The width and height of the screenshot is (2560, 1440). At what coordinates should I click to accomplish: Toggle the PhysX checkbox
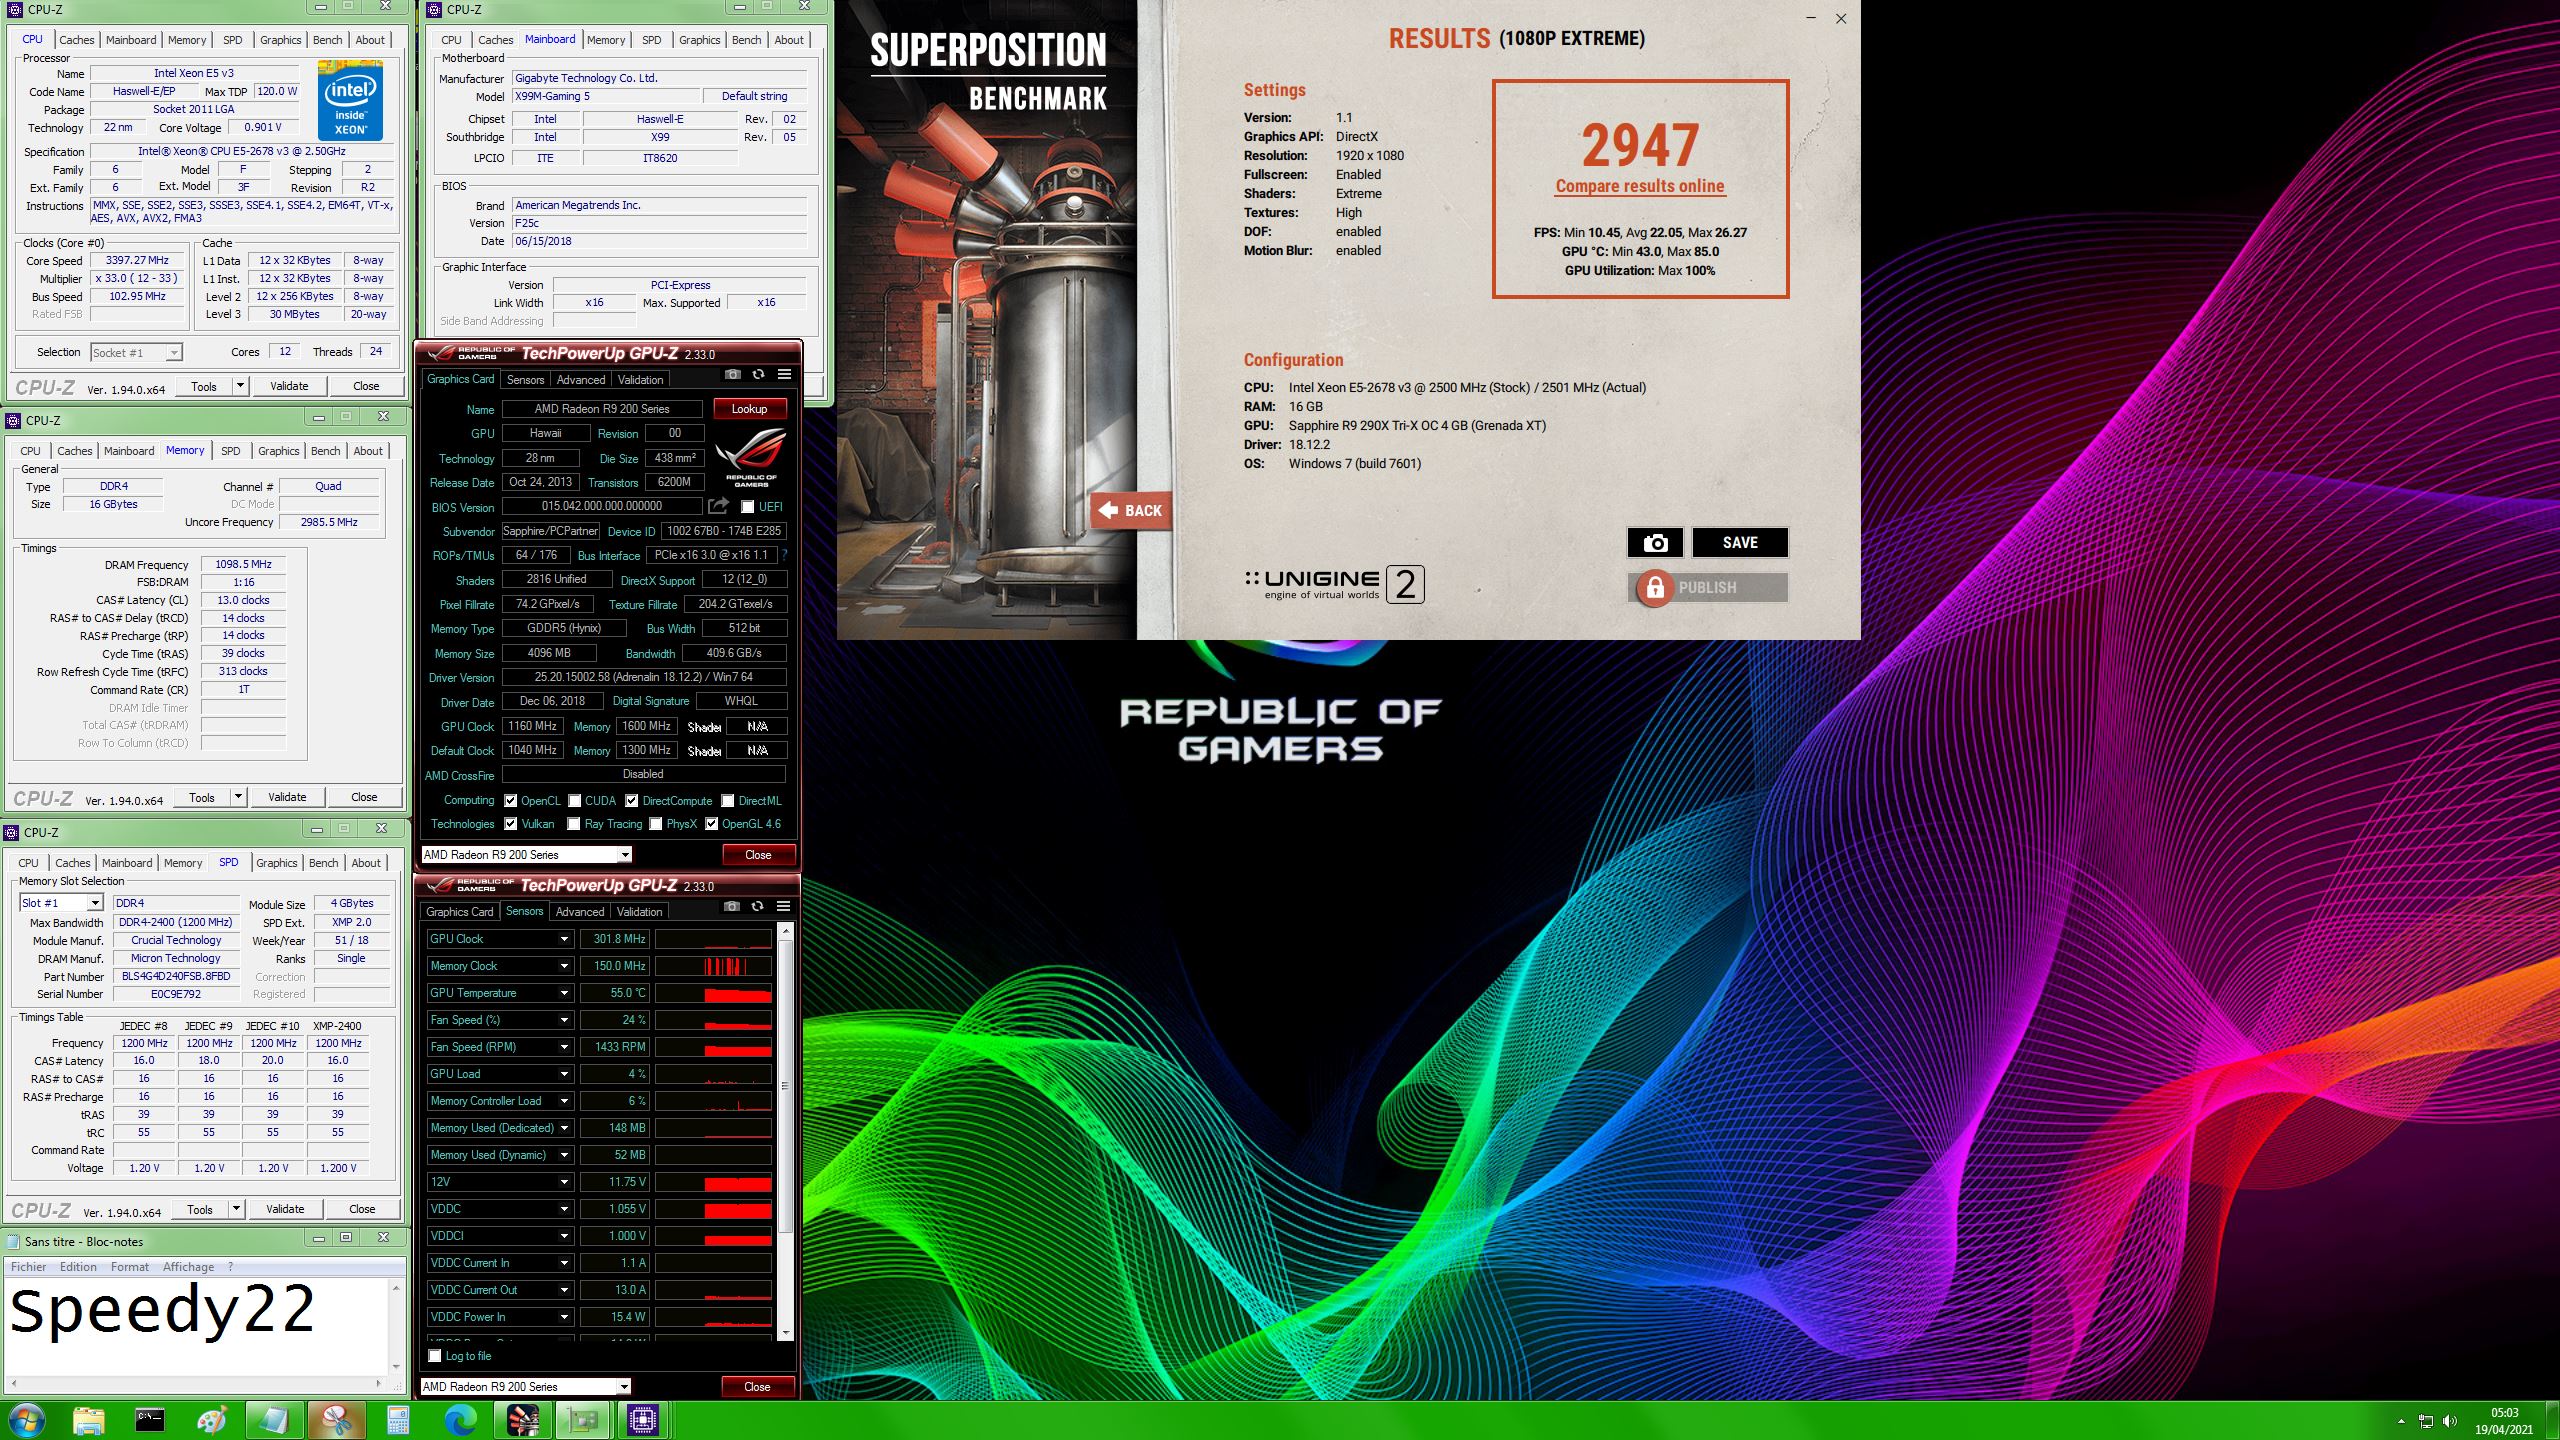coord(655,824)
